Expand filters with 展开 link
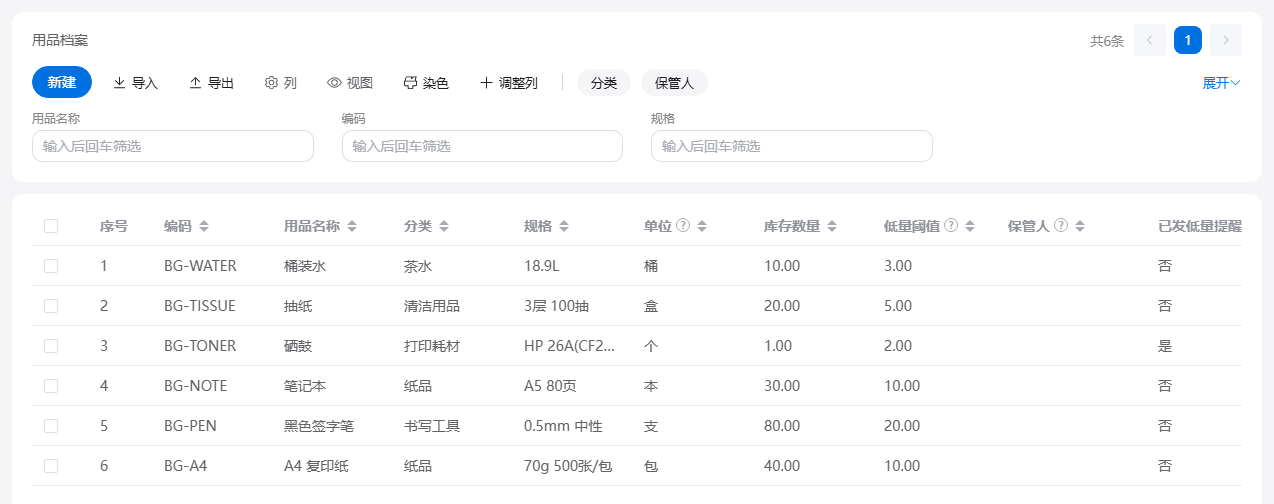The image size is (1274, 504). pyautogui.click(x=1221, y=83)
